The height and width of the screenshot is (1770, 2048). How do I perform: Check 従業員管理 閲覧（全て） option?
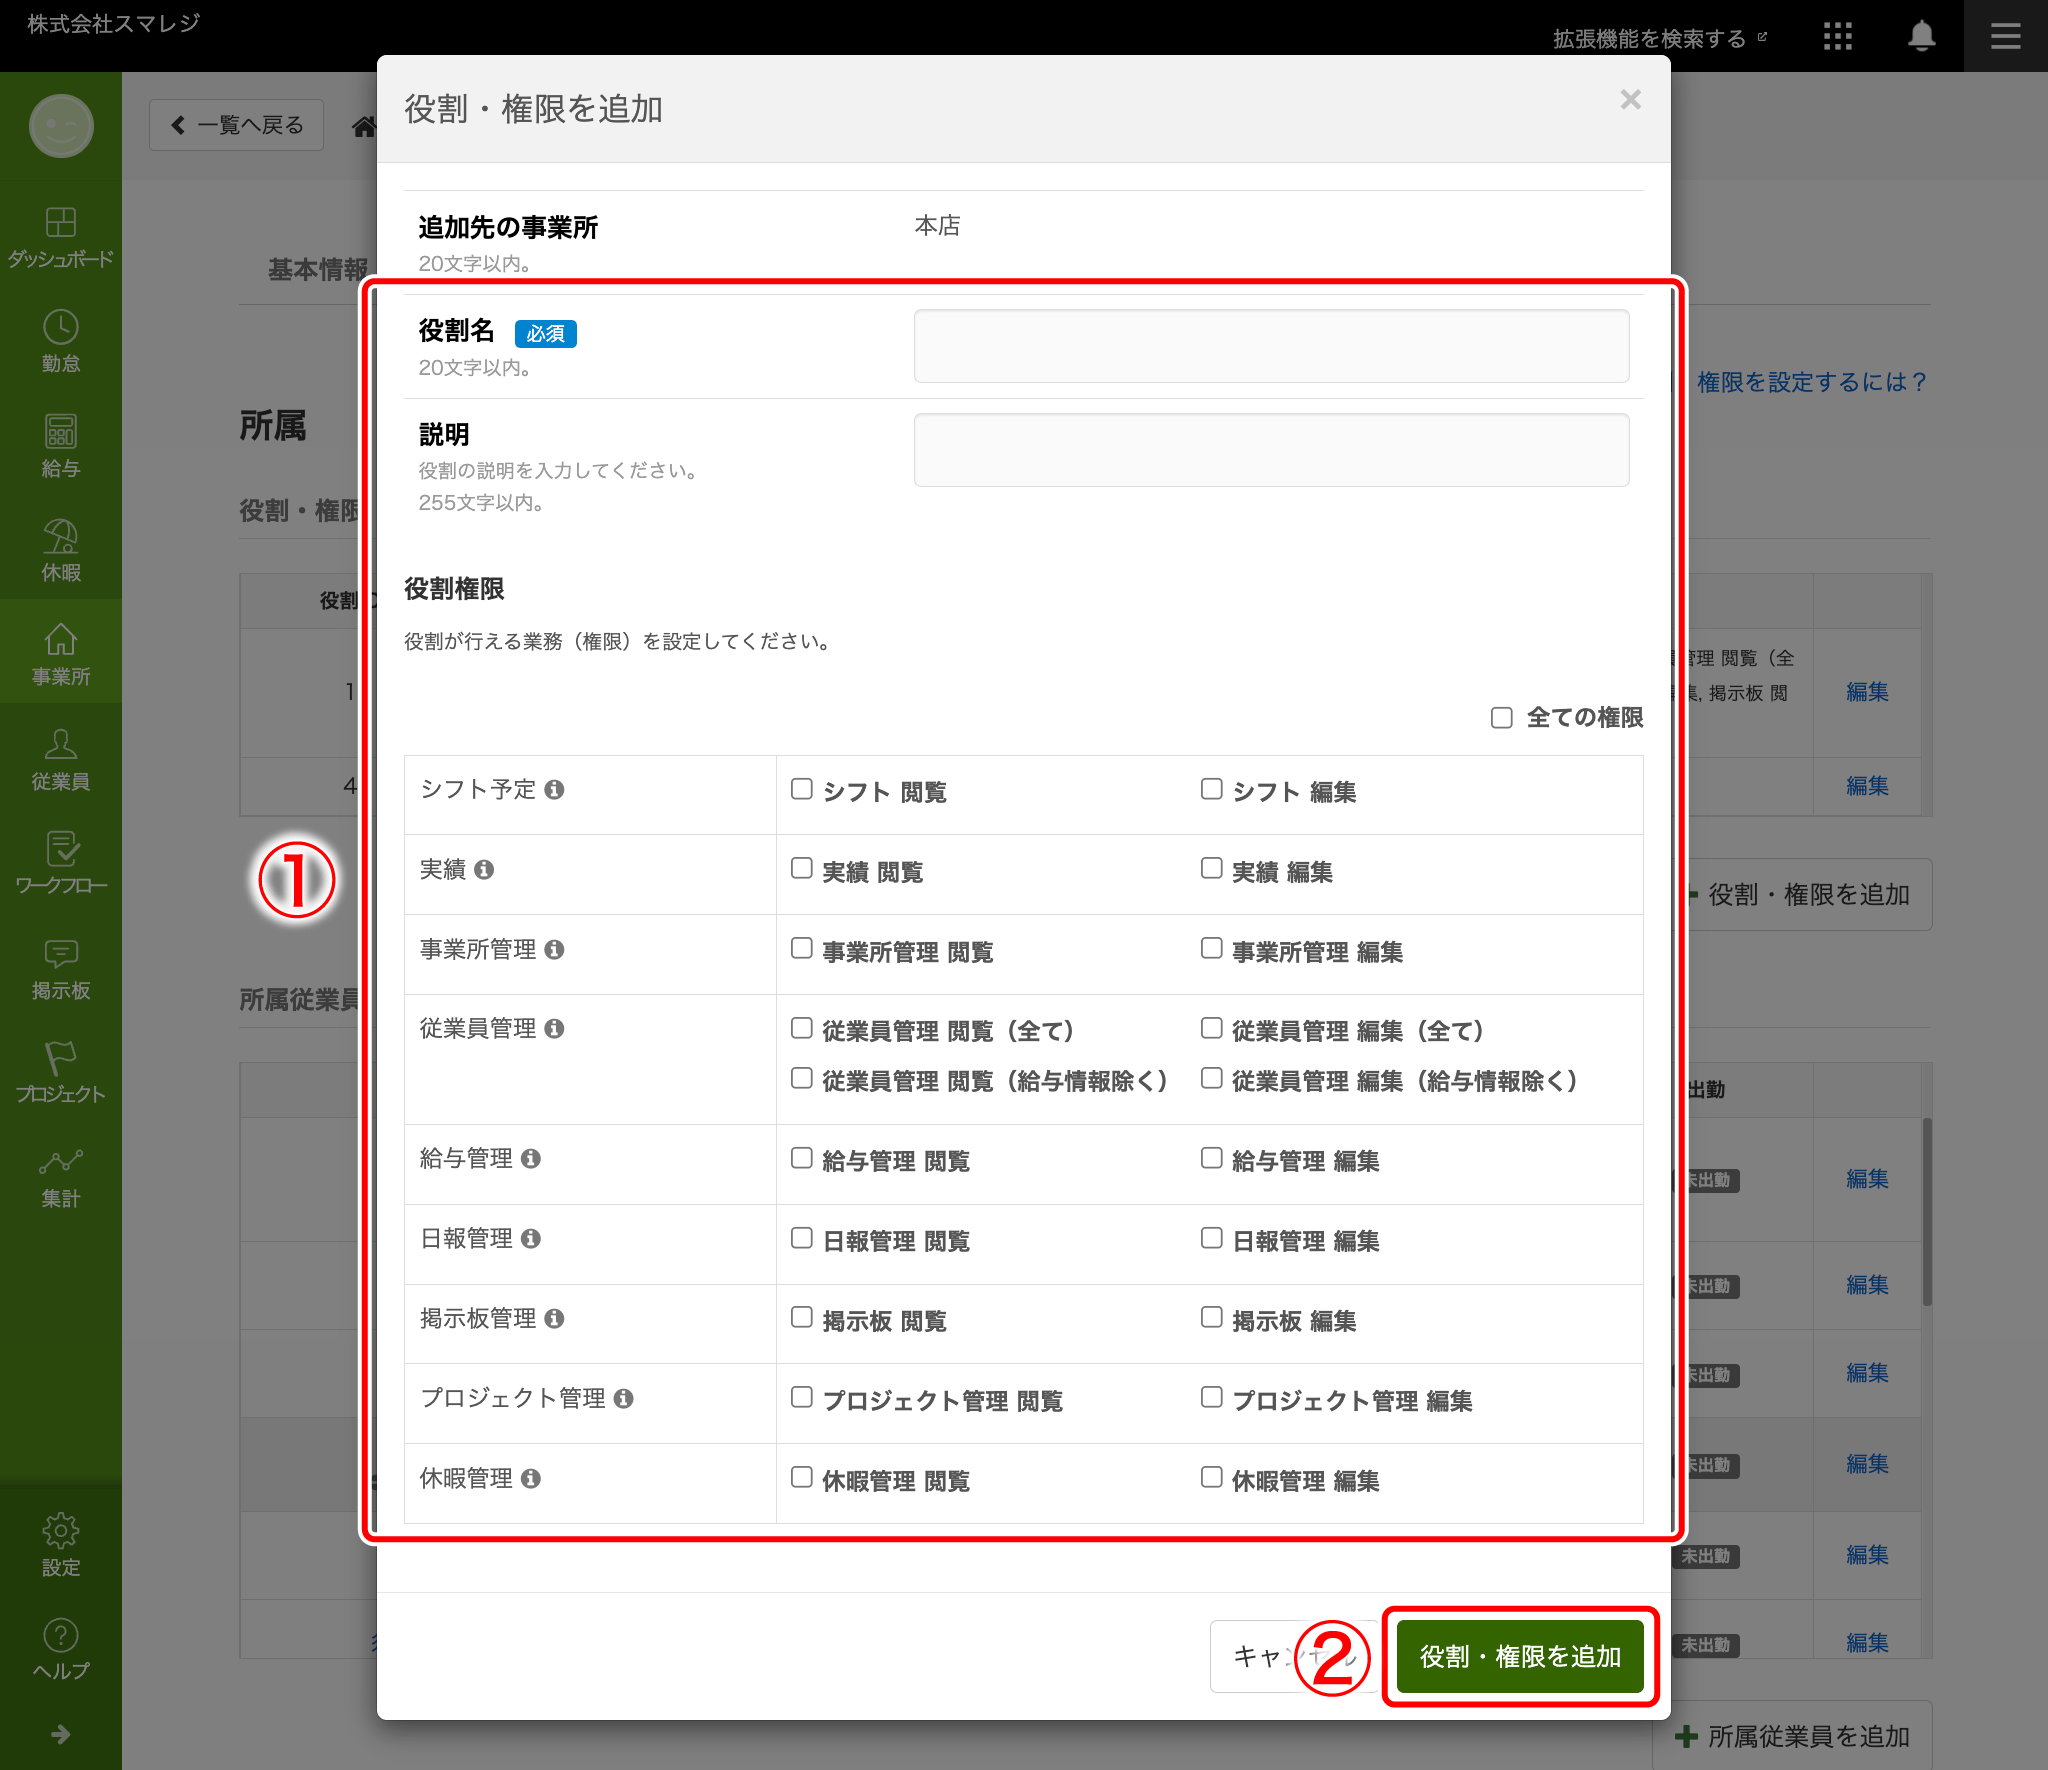[x=801, y=1028]
